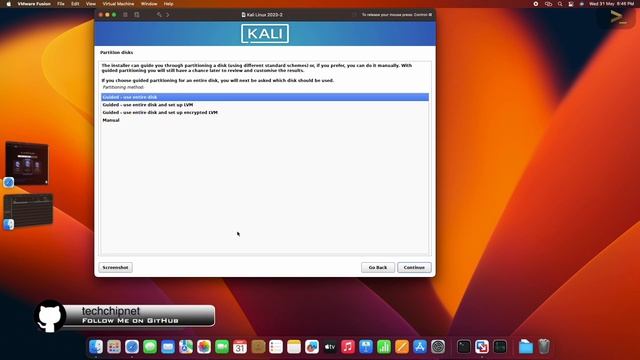This screenshot has width=640, height=360.
Task: Open Calendar from the Dock
Action: [x=240, y=347]
